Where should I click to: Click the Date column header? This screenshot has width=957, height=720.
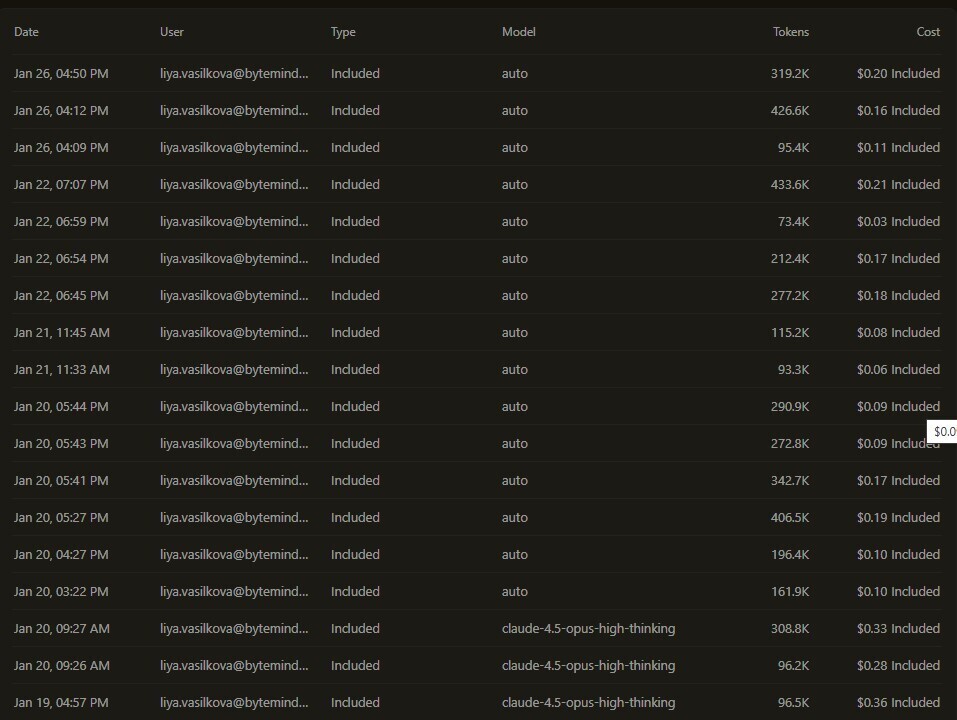click(x=26, y=32)
